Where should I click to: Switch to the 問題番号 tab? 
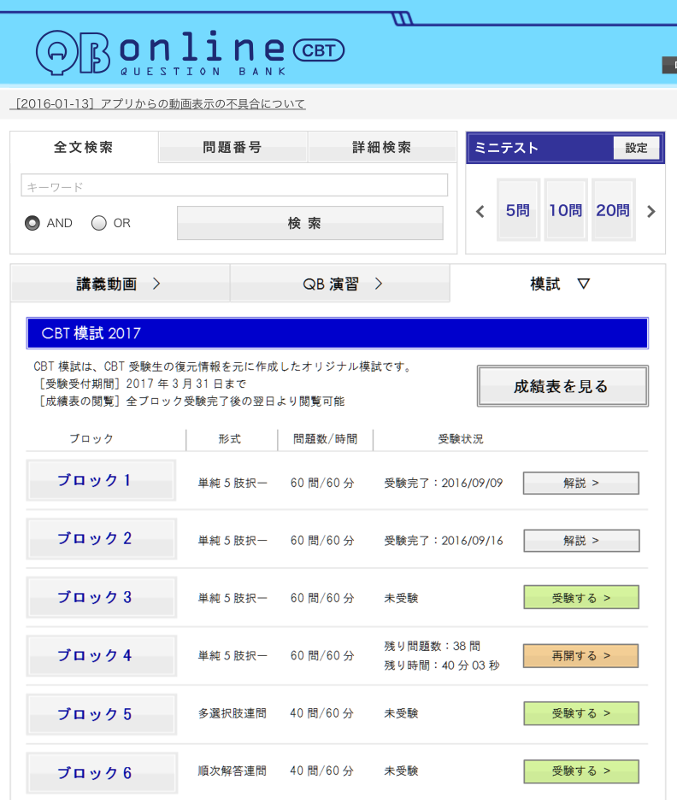point(233,147)
